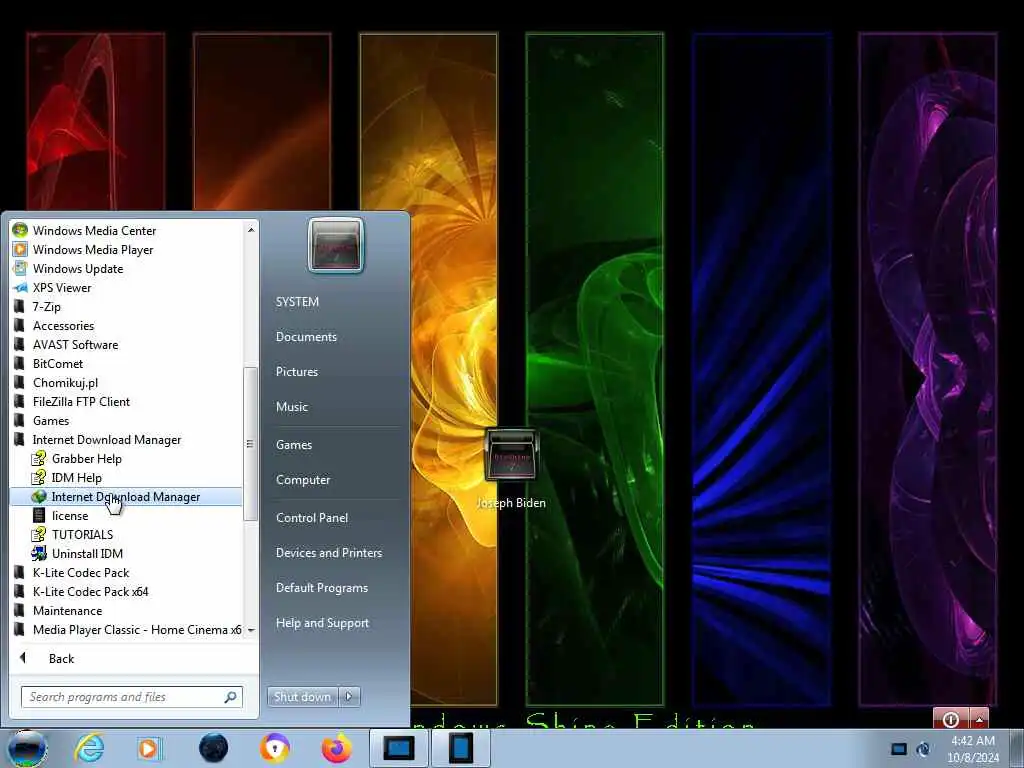
Task: Launch Firefox from taskbar
Action: pos(336,748)
